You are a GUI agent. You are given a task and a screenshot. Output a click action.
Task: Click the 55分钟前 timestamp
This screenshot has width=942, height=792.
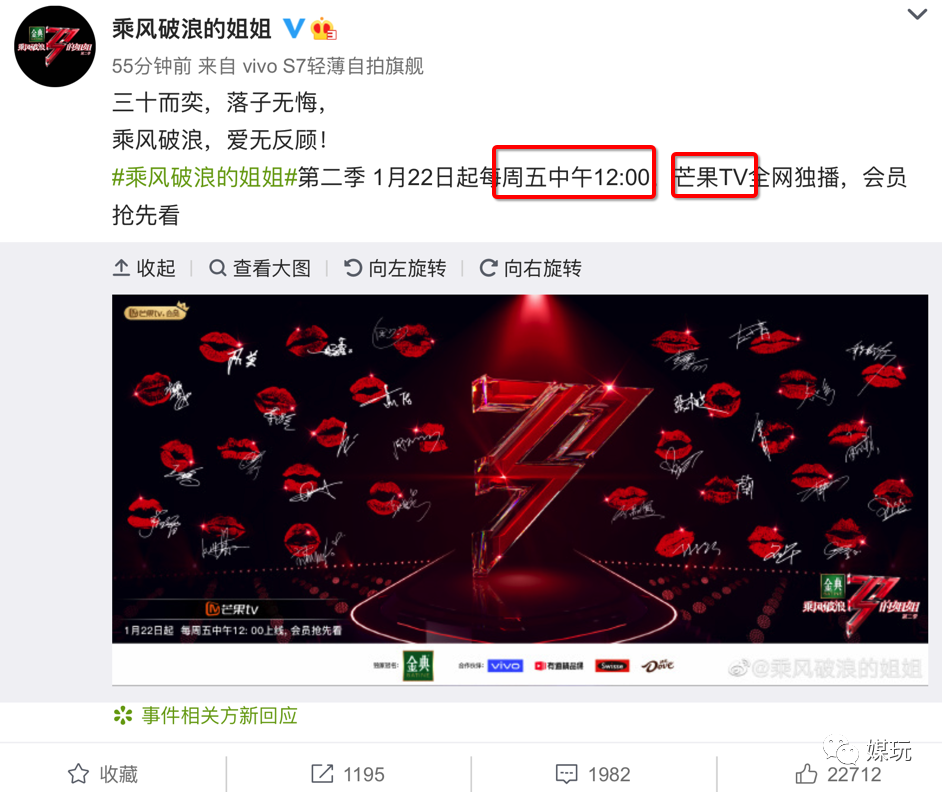[151, 66]
